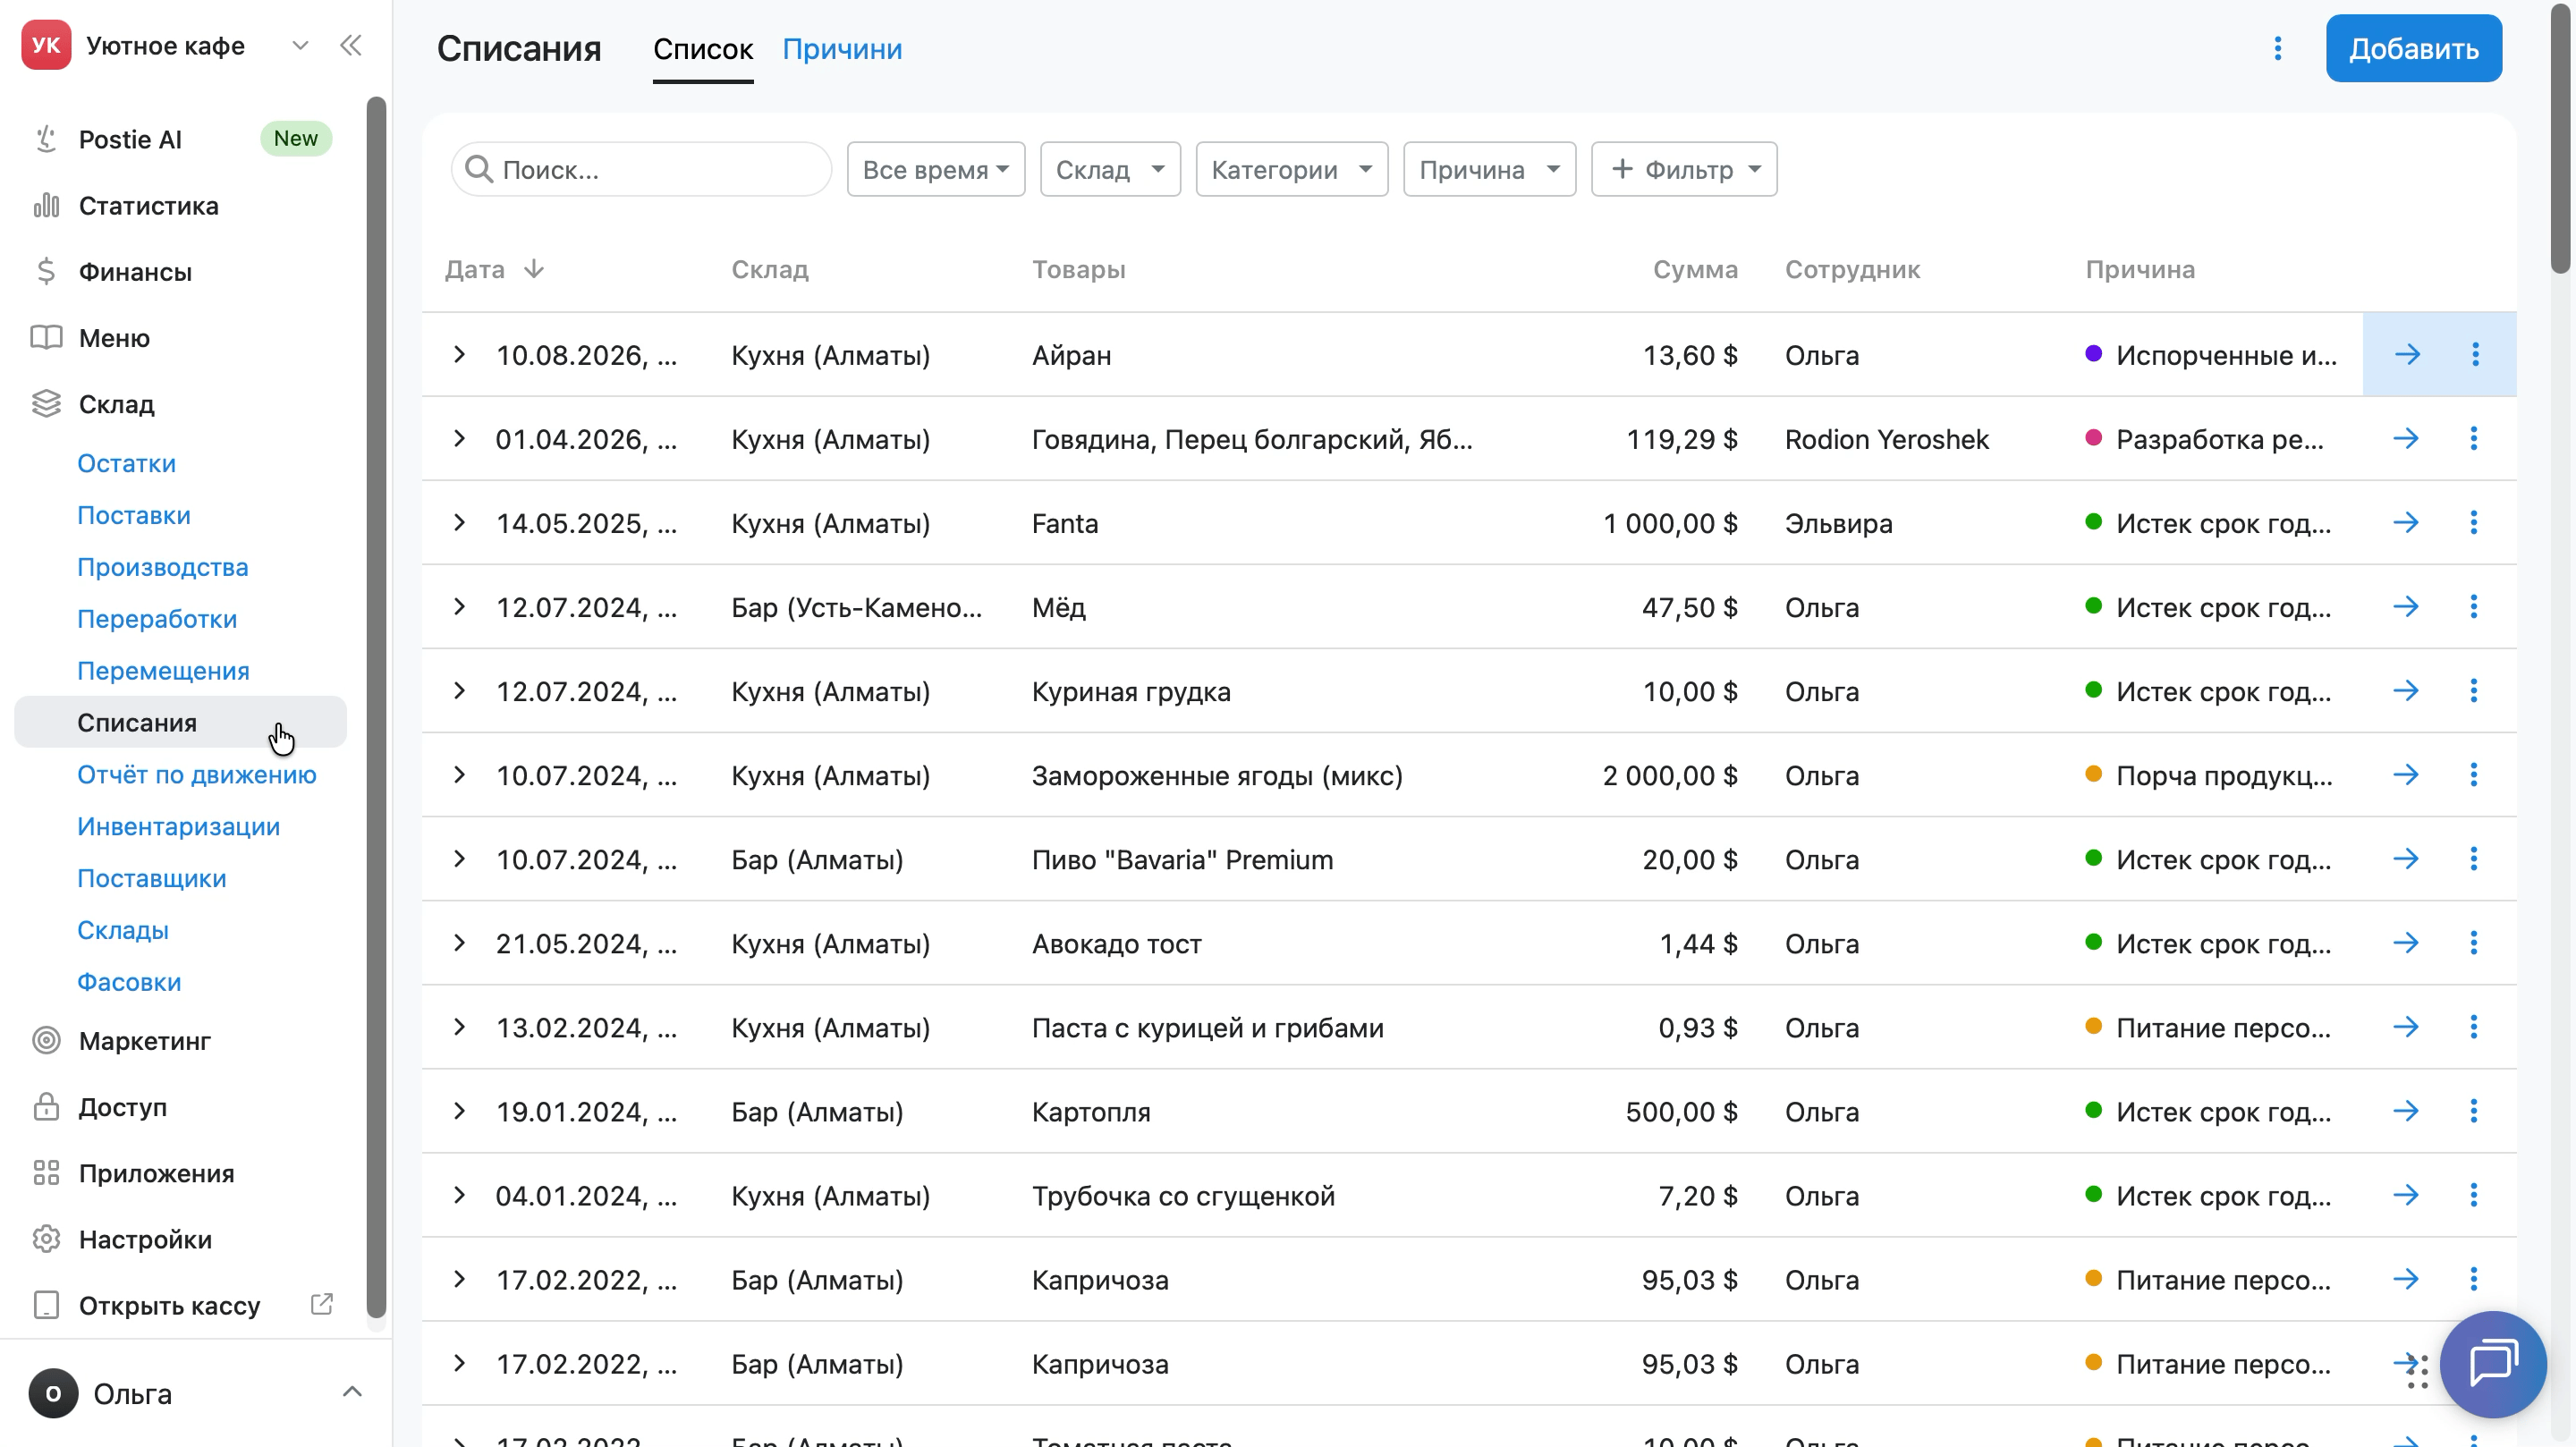Open the arrow link for the Fanta write-off
The width and height of the screenshot is (2576, 1447).
point(2406,522)
